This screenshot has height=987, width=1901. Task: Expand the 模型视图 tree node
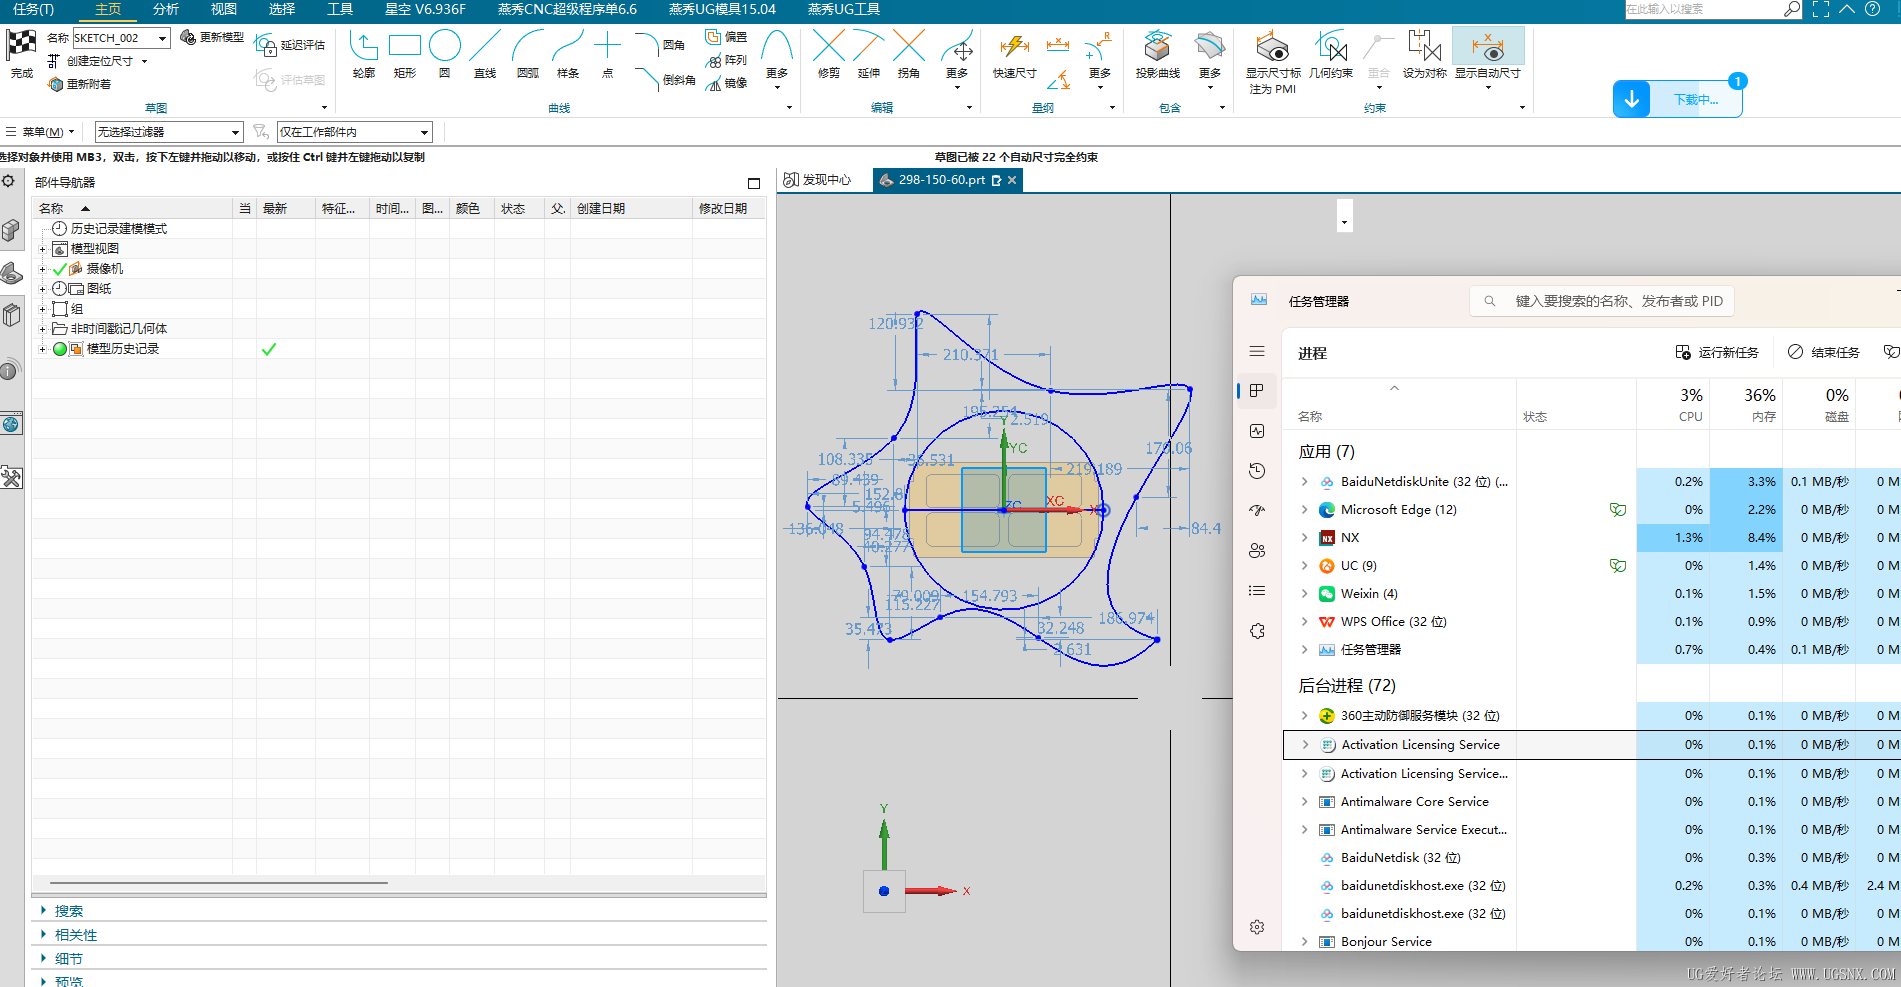42,249
